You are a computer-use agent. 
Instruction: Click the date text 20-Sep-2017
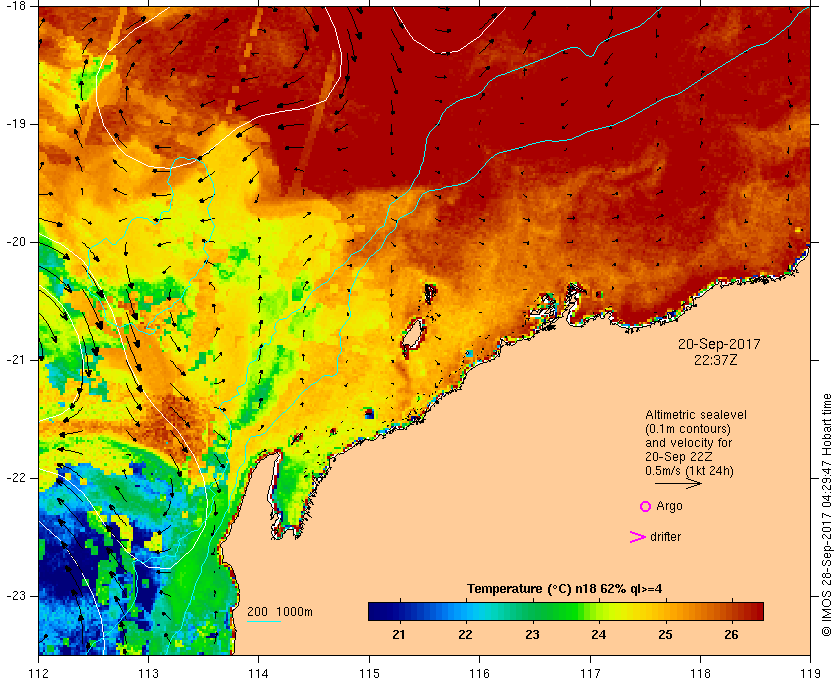click(x=719, y=344)
